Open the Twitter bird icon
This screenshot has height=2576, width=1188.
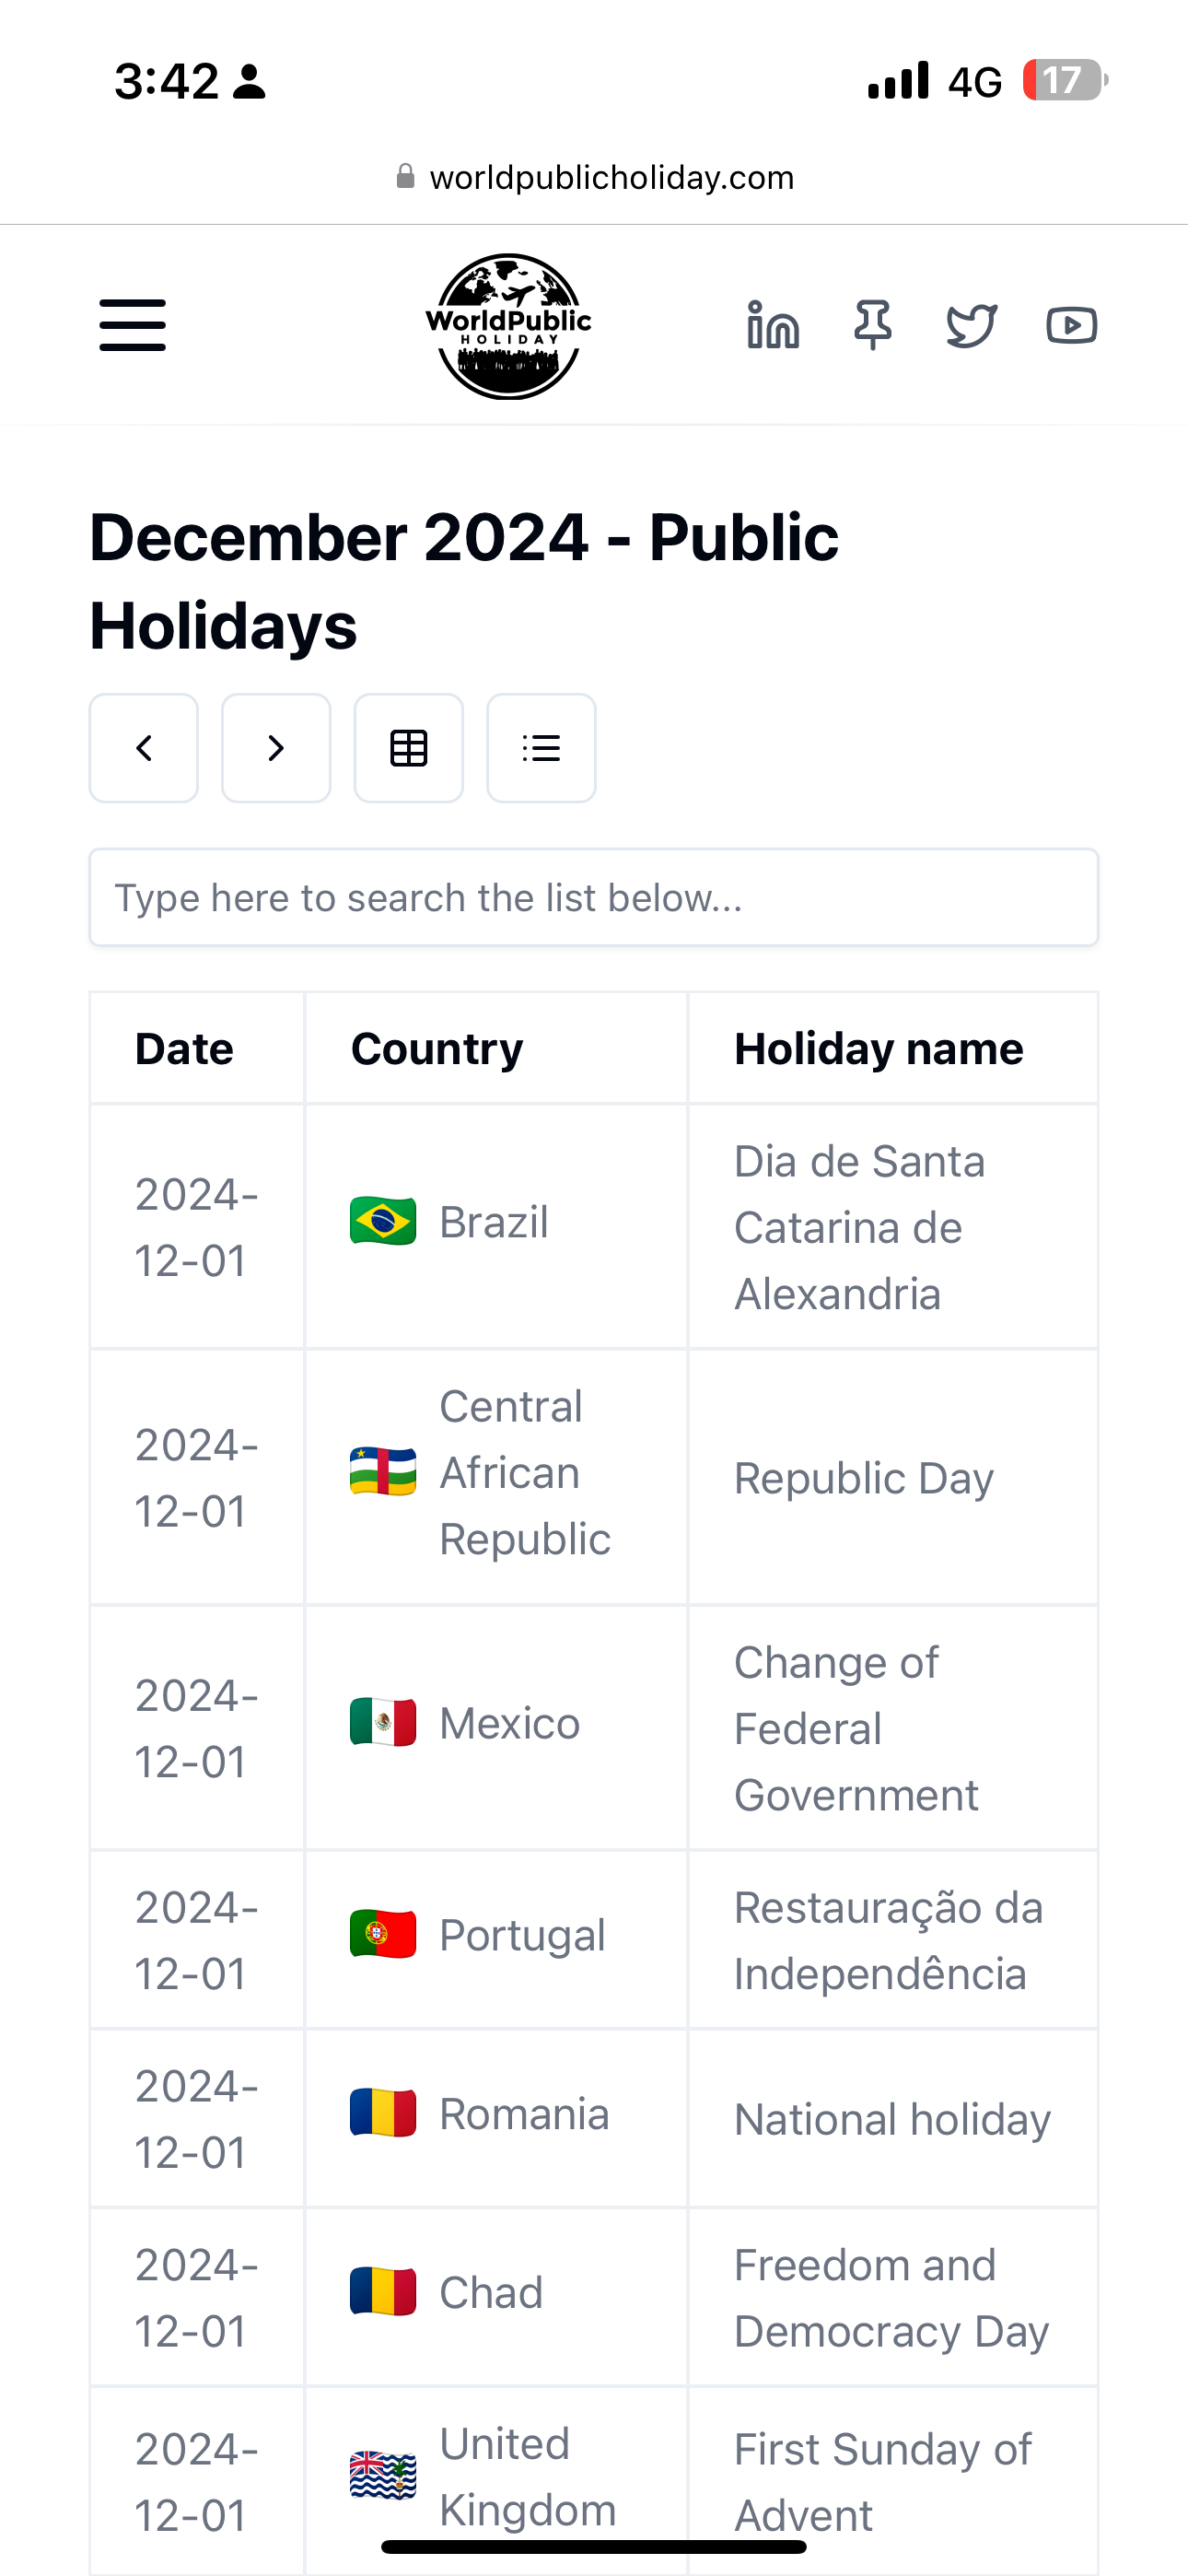click(x=972, y=325)
